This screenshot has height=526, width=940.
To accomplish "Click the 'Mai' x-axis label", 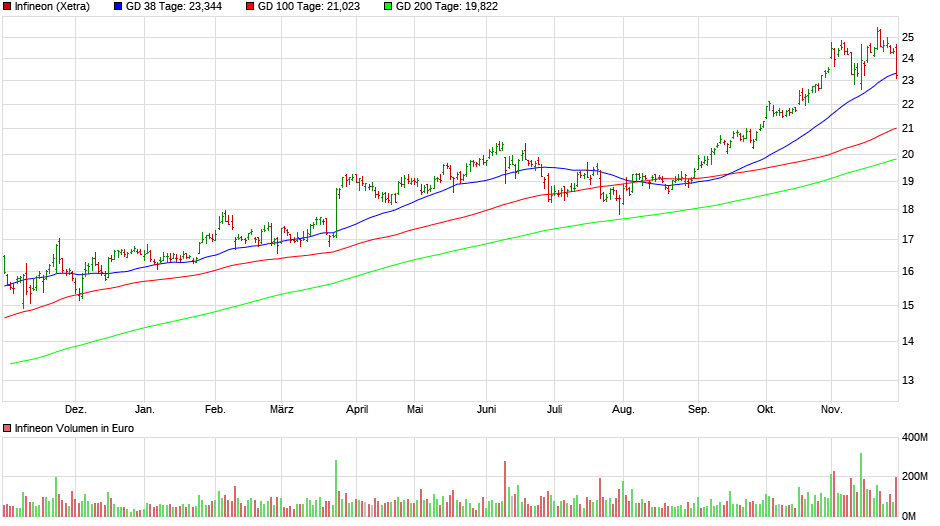I will [x=415, y=410].
